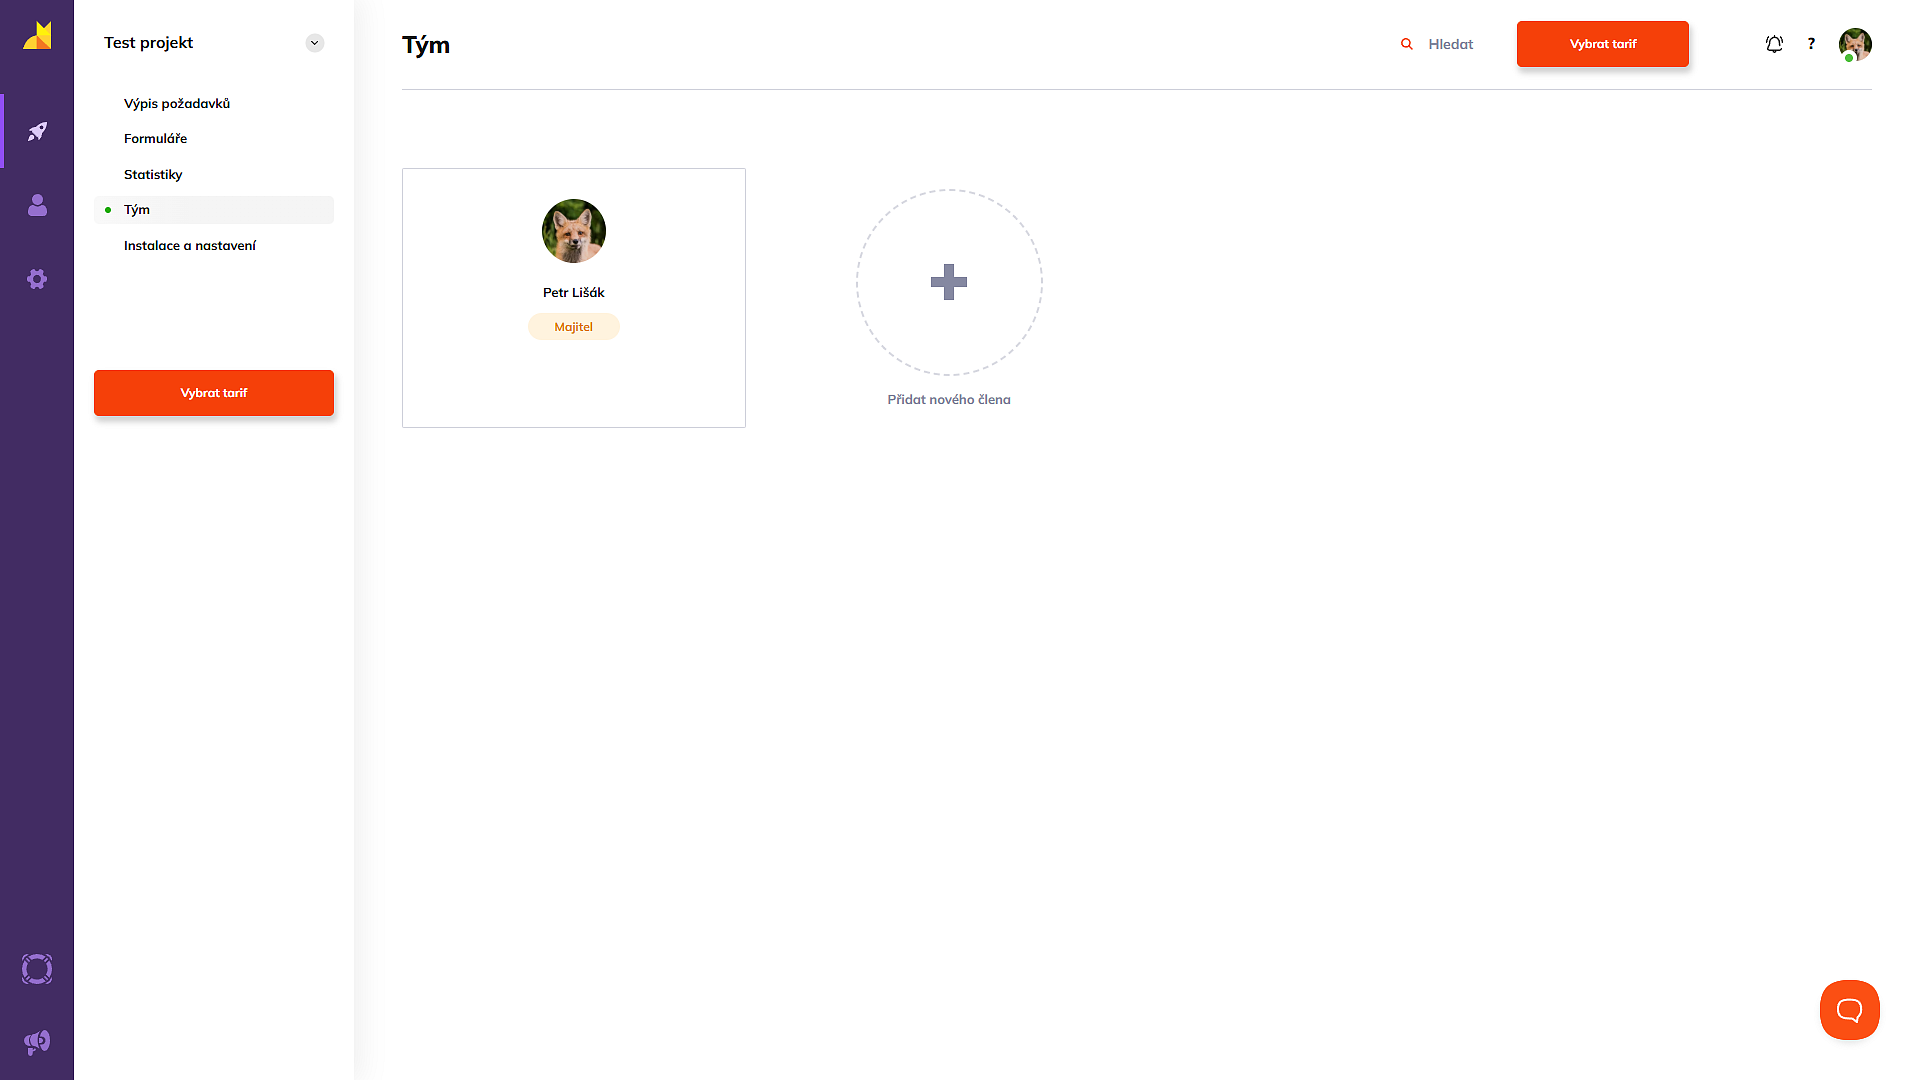Open the gear settings sidebar icon
This screenshot has width=1920, height=1080.
tap(37, 279)
